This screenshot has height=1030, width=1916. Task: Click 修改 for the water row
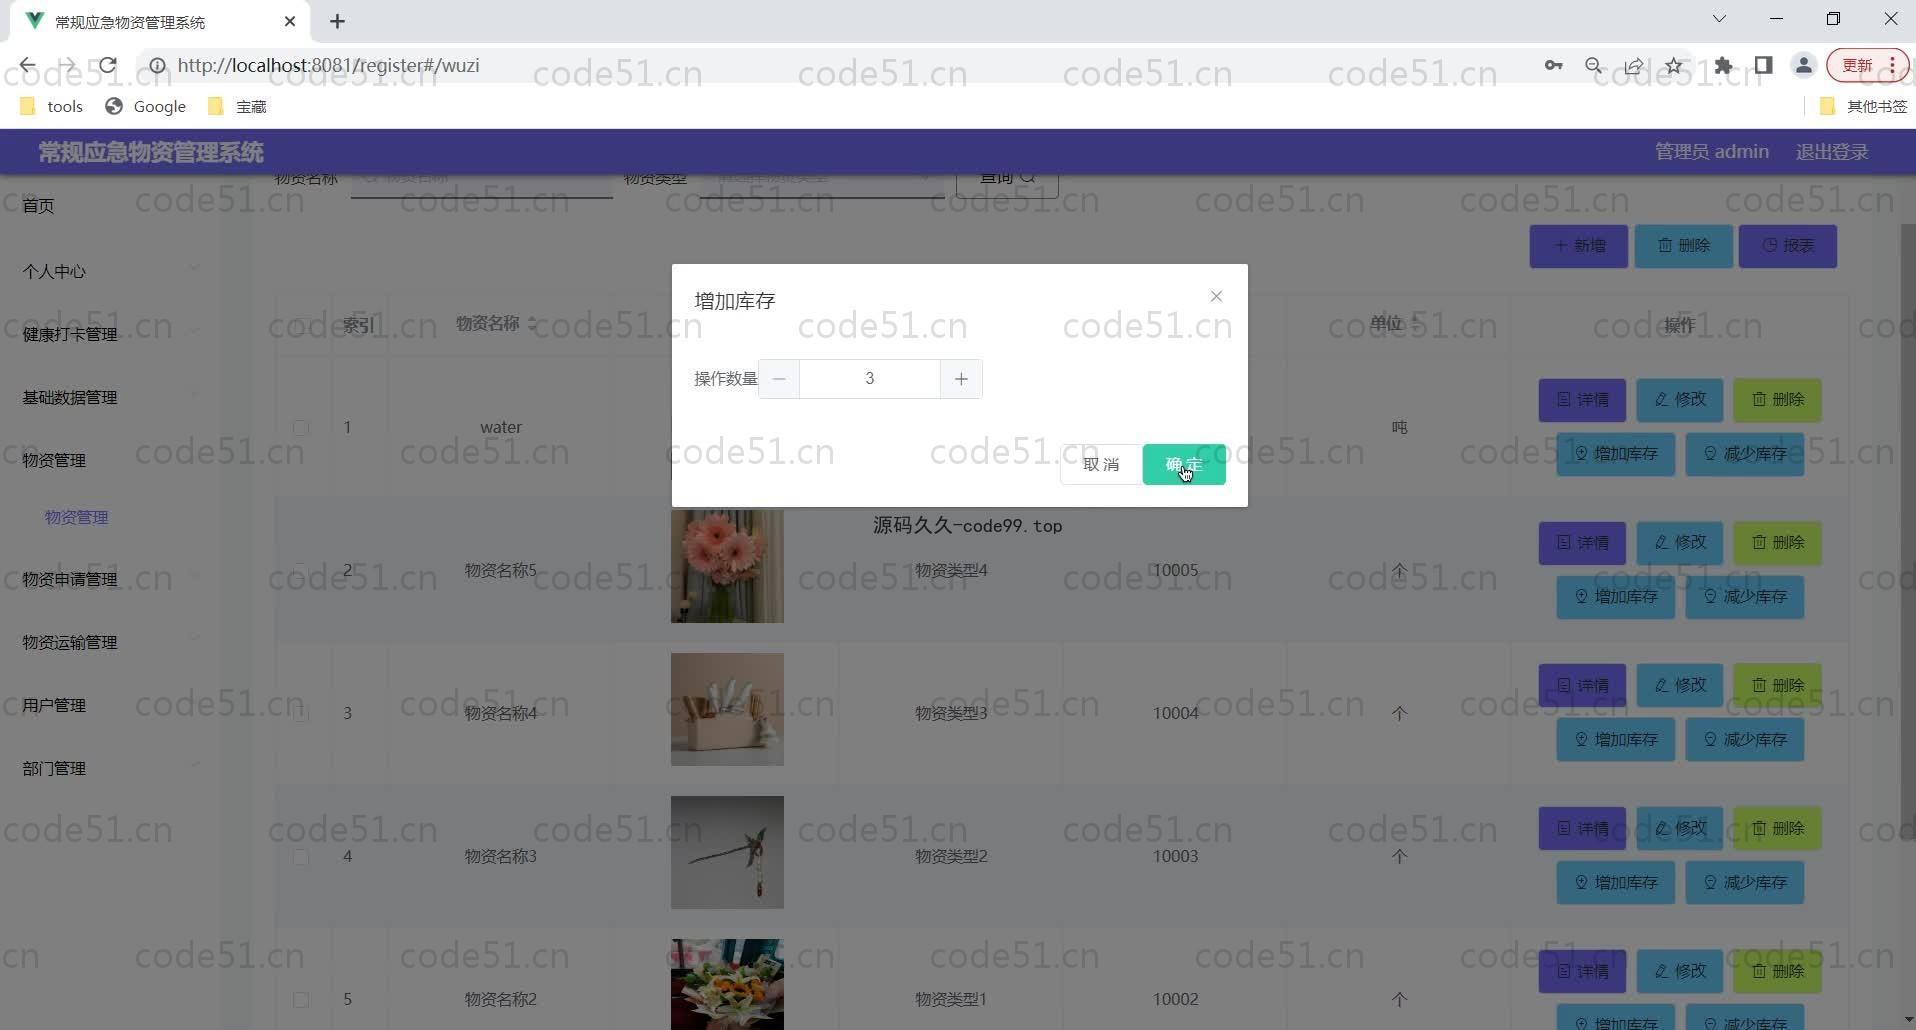[1679, 400]
